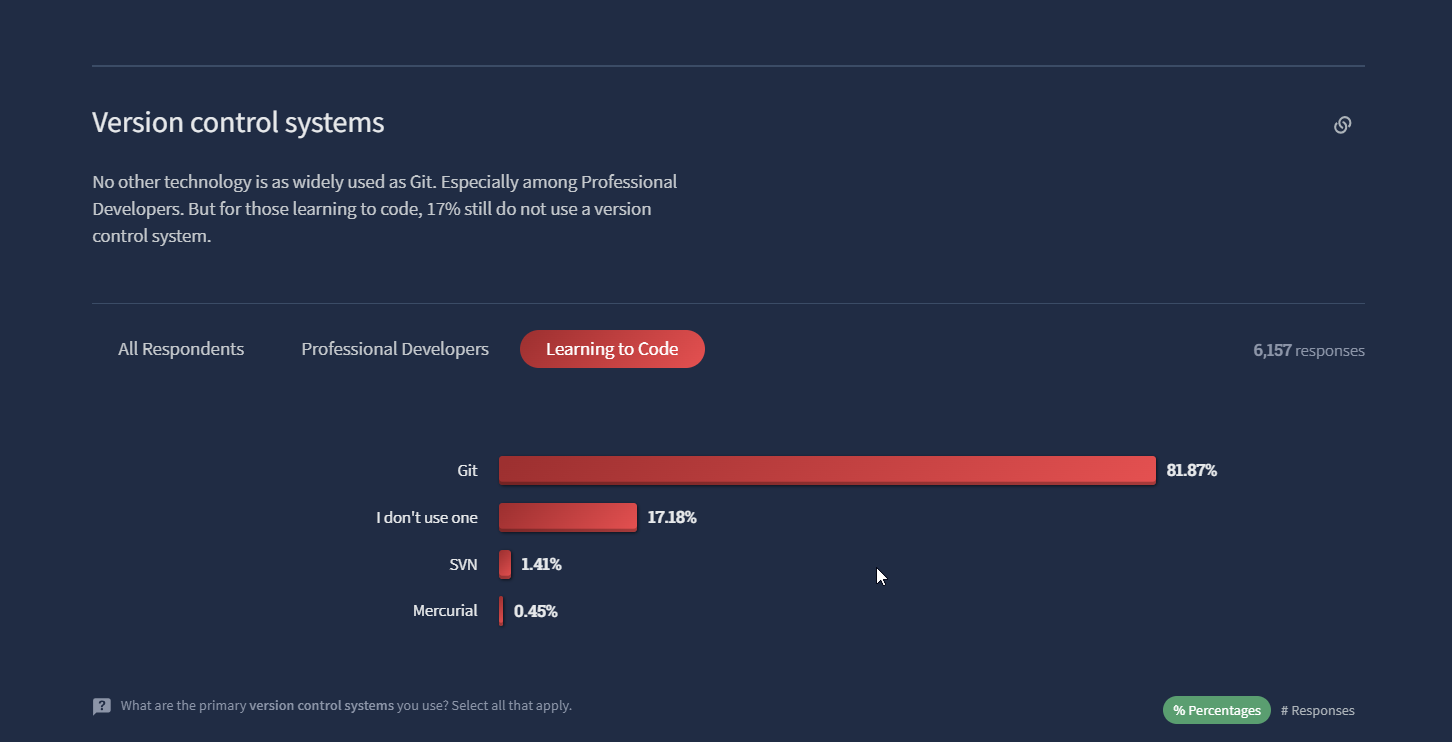
Task: Click the Mercurial row label
Action: 445,611
